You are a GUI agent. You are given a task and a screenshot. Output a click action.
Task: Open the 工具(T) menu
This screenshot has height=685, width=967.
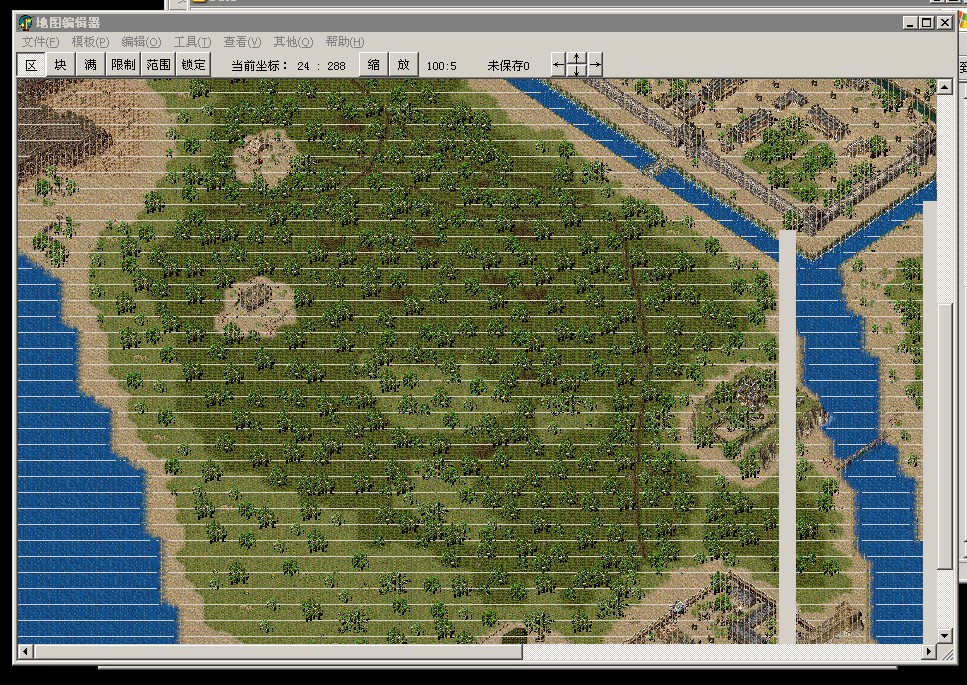coord(192,42)
